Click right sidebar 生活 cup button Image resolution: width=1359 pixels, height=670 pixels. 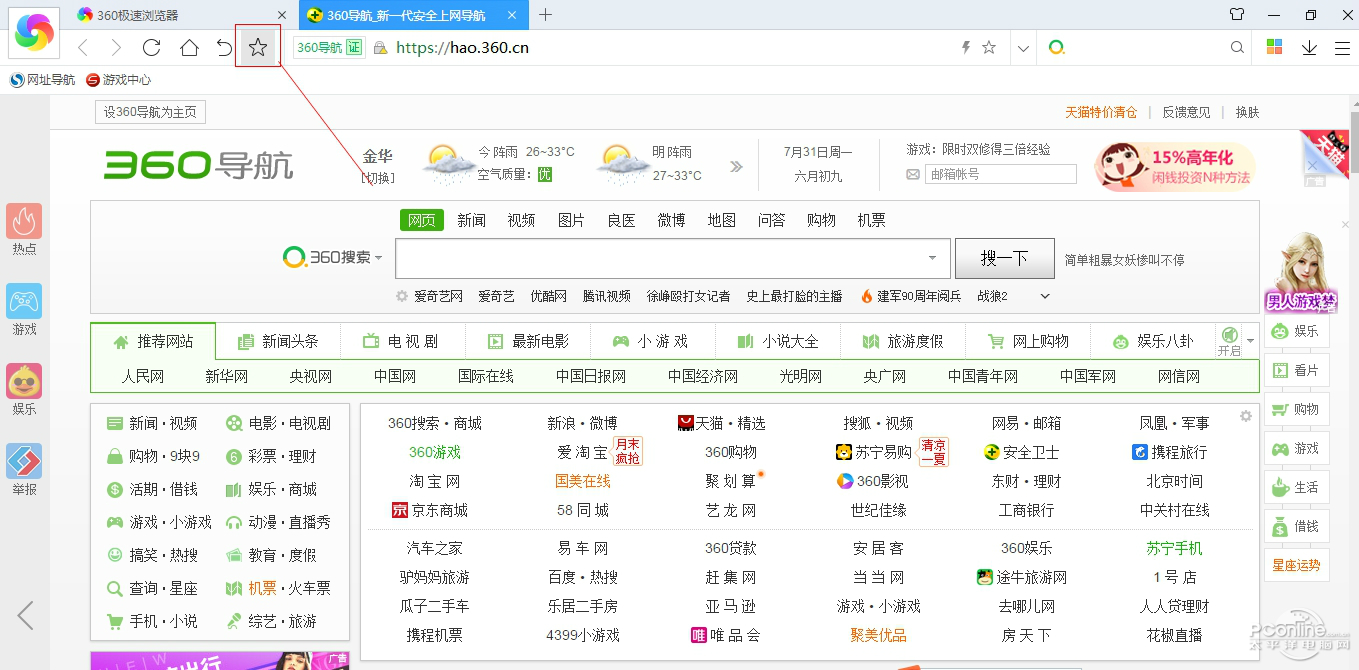(x=1296, y=487)
